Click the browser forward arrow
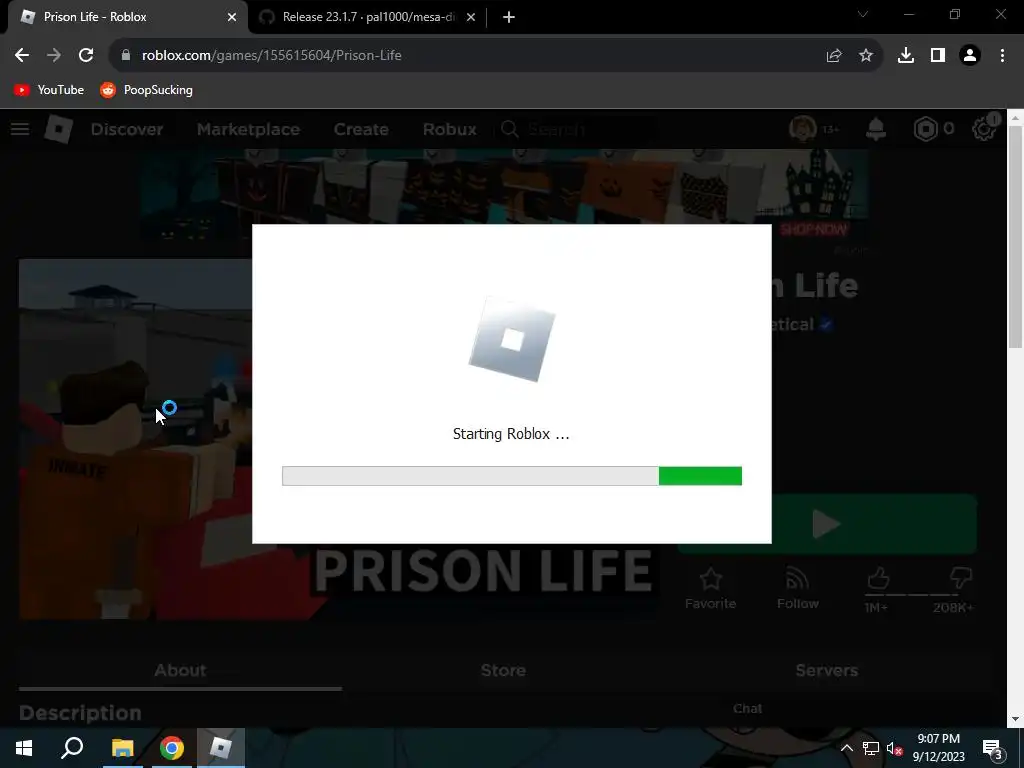1024x768 pixels. [54, 56]
